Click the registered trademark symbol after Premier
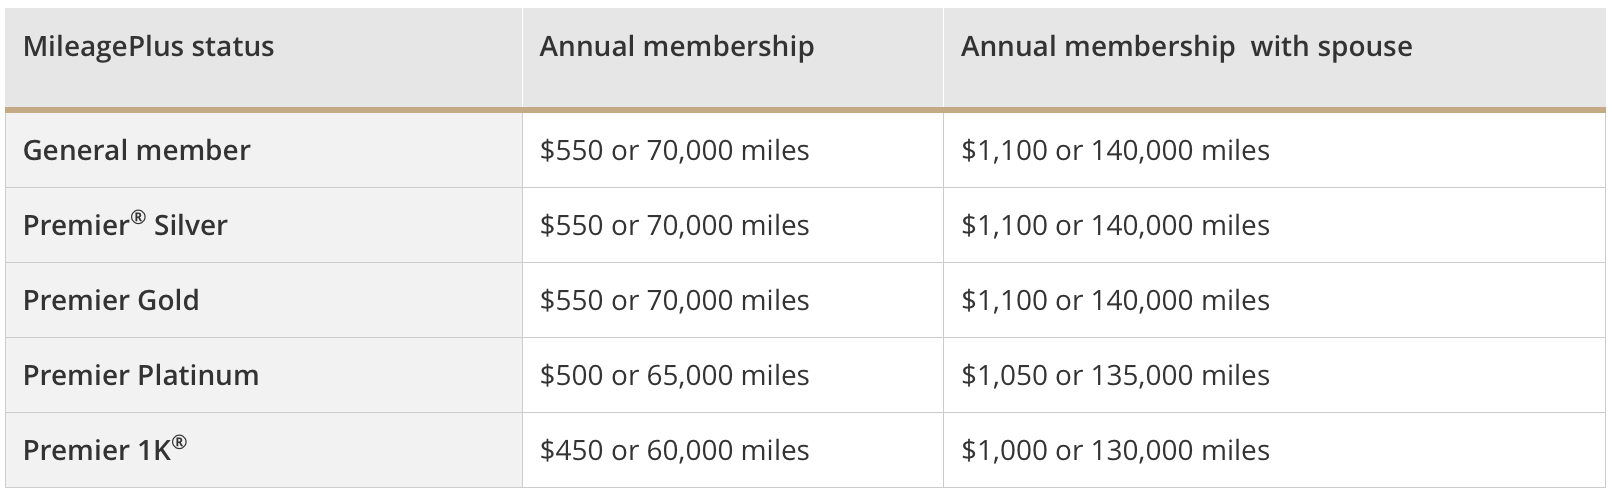Screen dimensions: 1612x496 (138, 217)
